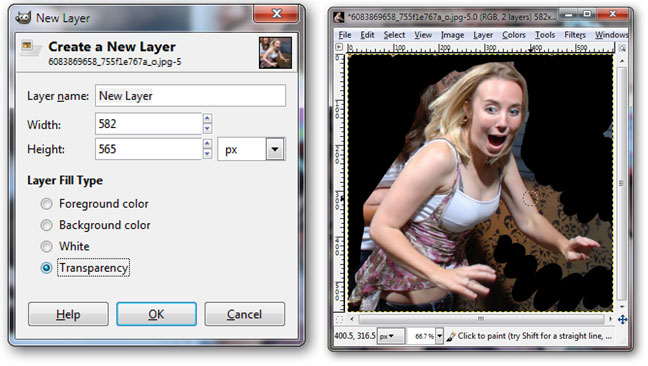Open the 66.7% zoom level dropdown
Screen dimensions: 648x366
(439, 336)
